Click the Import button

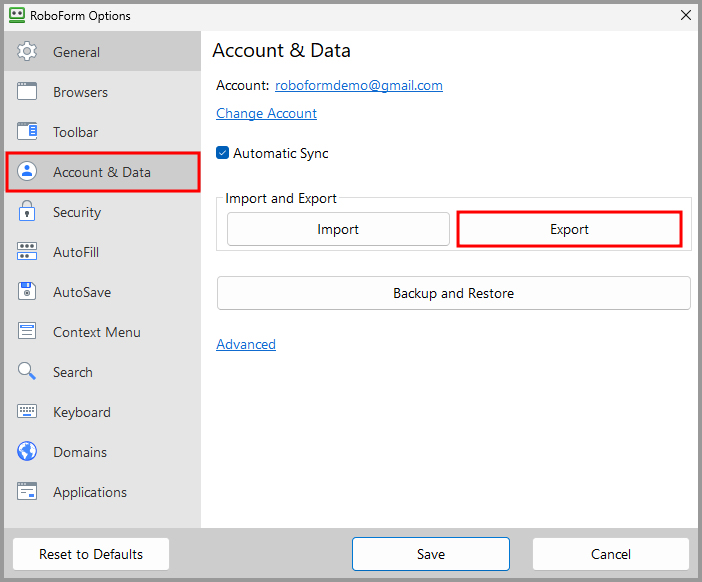pos(338,229)
